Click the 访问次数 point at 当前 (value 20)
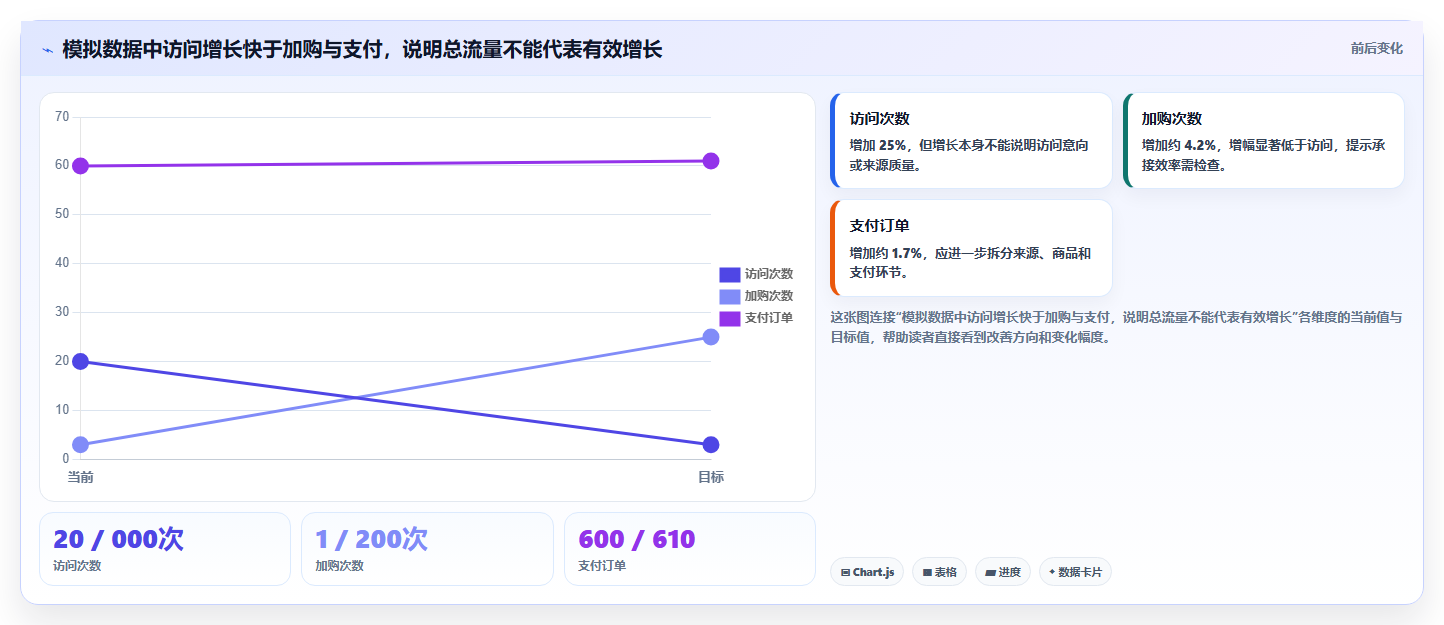 point(81,361)
